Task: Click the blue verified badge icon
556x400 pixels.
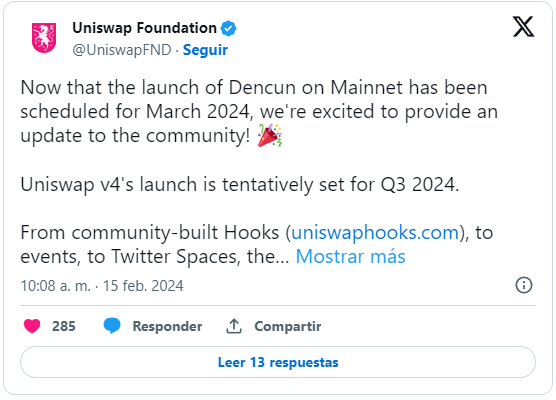Action: (229, 28)
